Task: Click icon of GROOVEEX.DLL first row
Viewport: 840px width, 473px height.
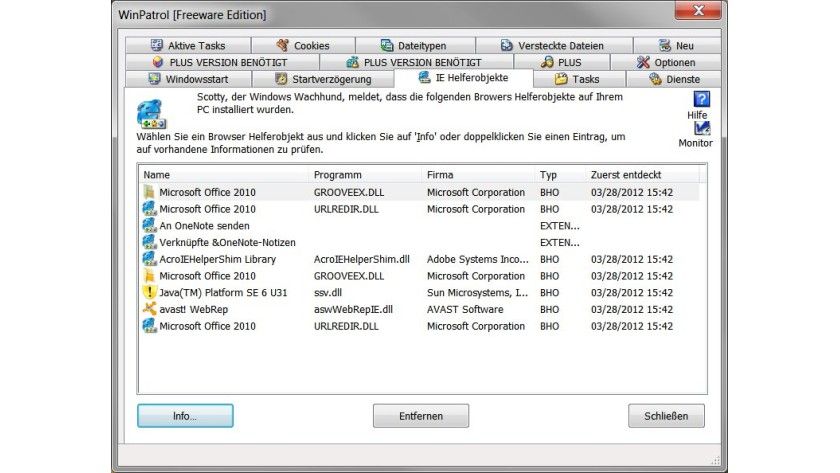Action: point(149,192)
